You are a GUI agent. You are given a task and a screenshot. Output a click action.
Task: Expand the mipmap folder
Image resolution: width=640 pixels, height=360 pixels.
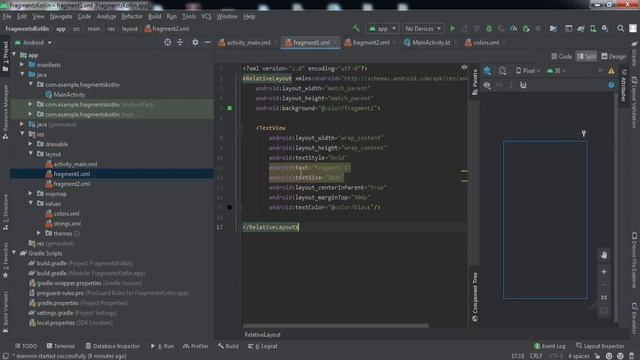coord(31,193)
